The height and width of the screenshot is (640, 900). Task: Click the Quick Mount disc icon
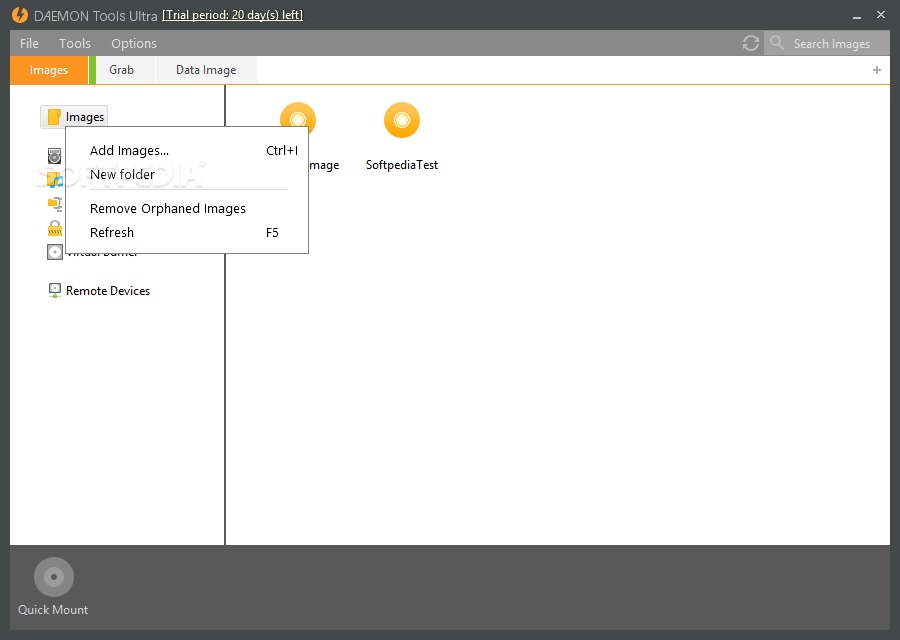click(54, 577)
